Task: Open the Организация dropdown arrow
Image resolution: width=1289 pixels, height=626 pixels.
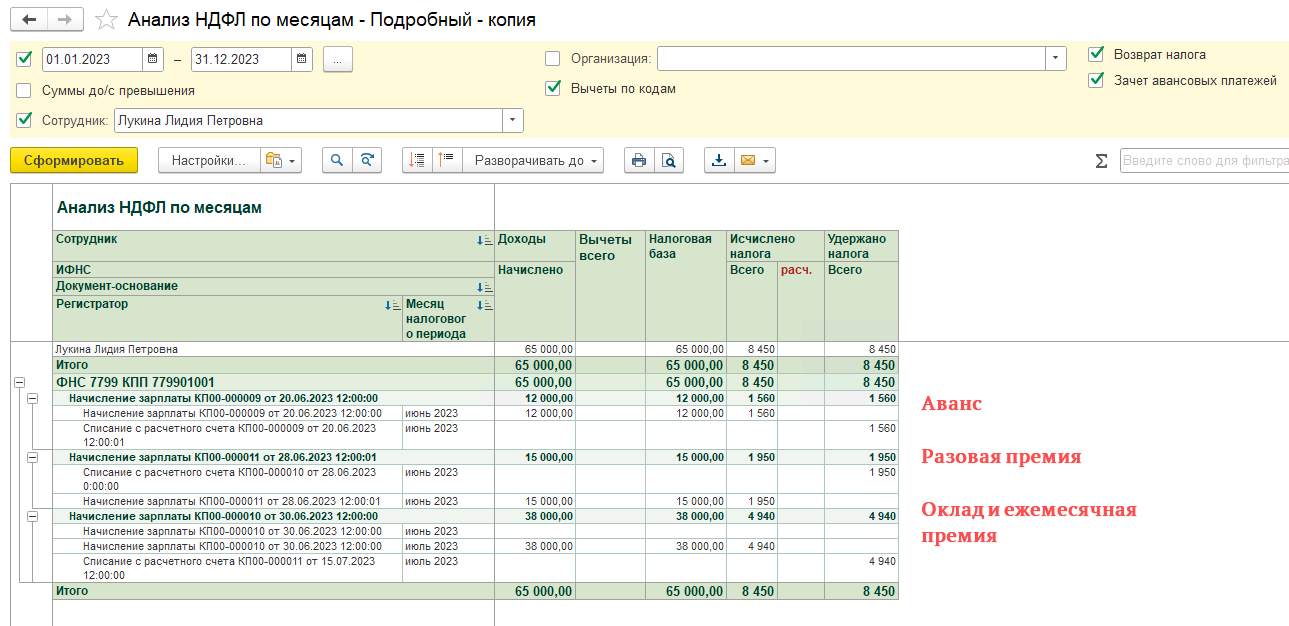Action: tap(1056, 58)
